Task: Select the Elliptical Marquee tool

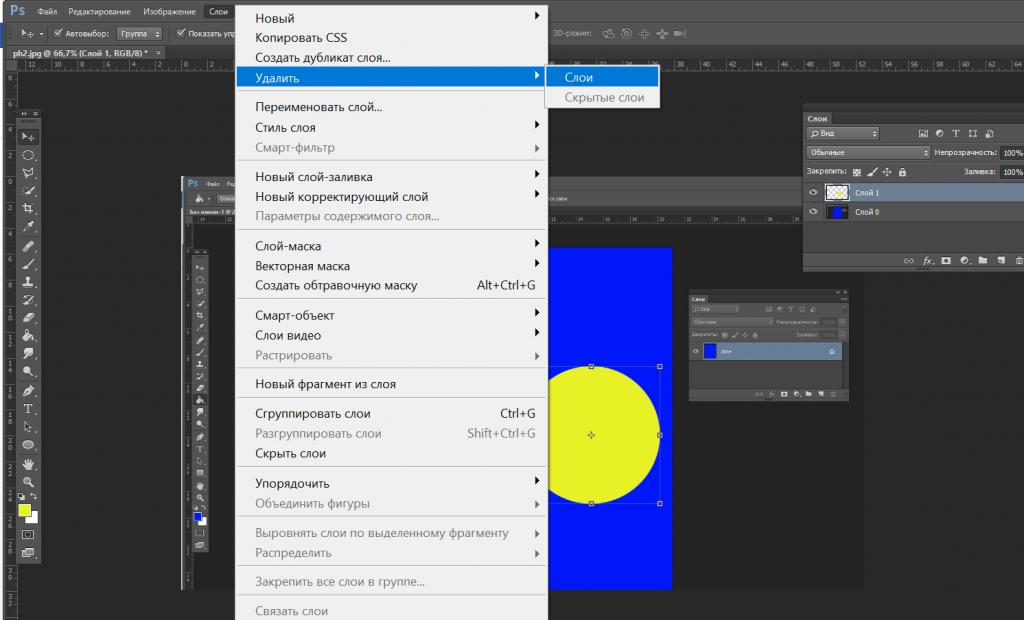Action: pos(29,155)
